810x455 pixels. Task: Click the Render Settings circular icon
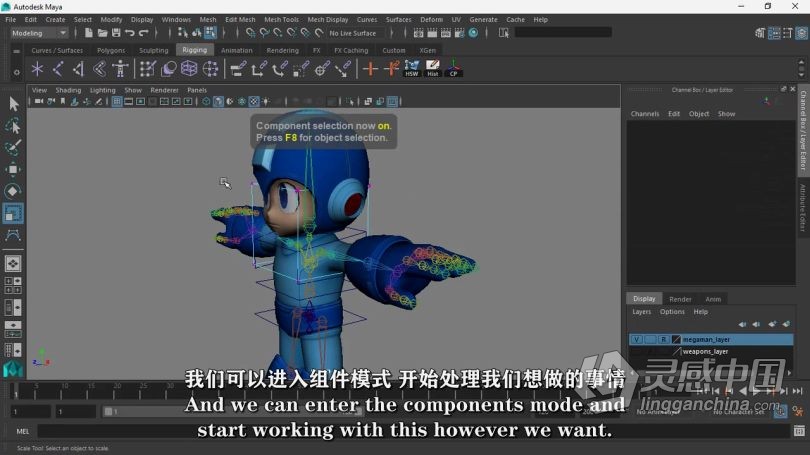click(x=473, y=33)
